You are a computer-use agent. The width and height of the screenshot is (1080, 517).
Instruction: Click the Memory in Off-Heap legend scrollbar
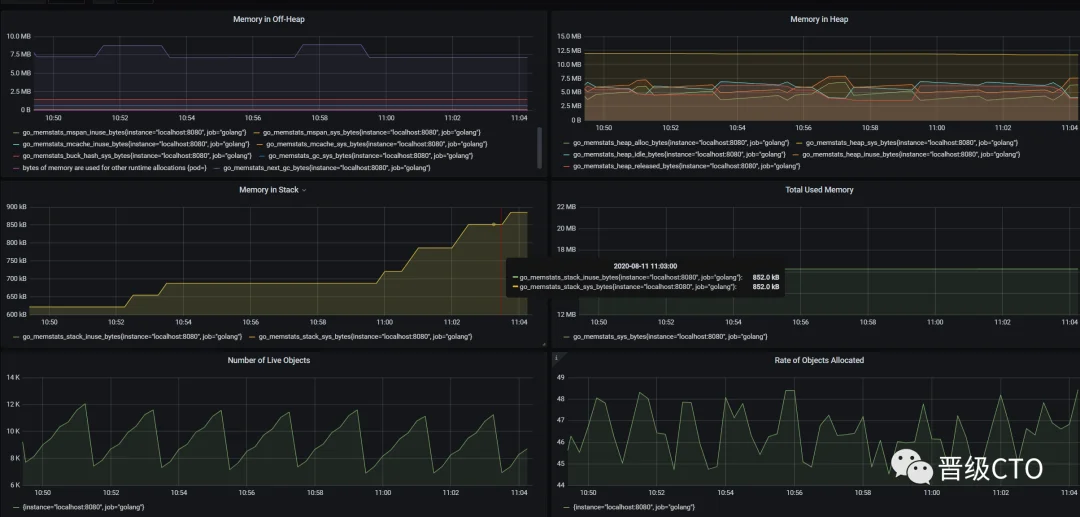(540, 147)
